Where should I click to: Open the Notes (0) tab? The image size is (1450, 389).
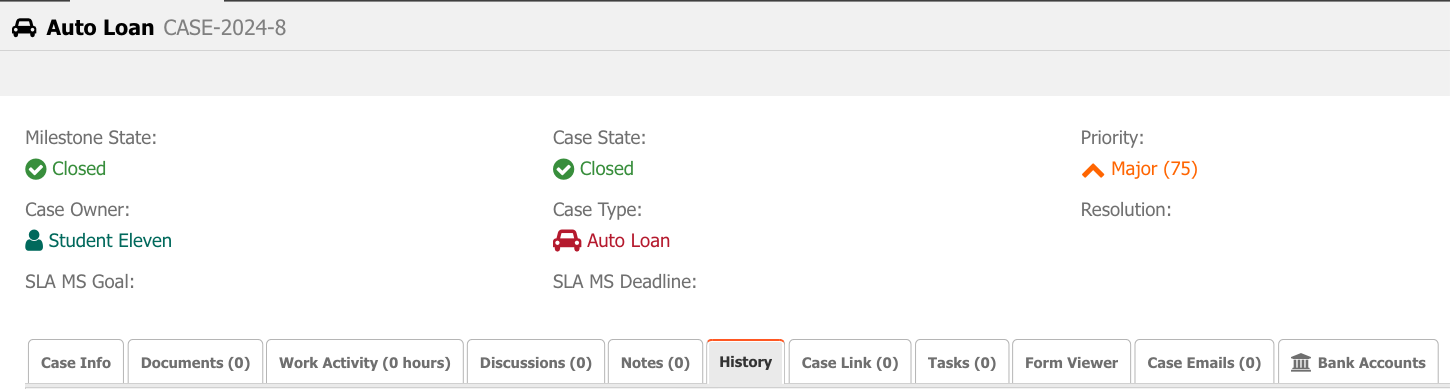pyautogui.click(x=655, y=363)
